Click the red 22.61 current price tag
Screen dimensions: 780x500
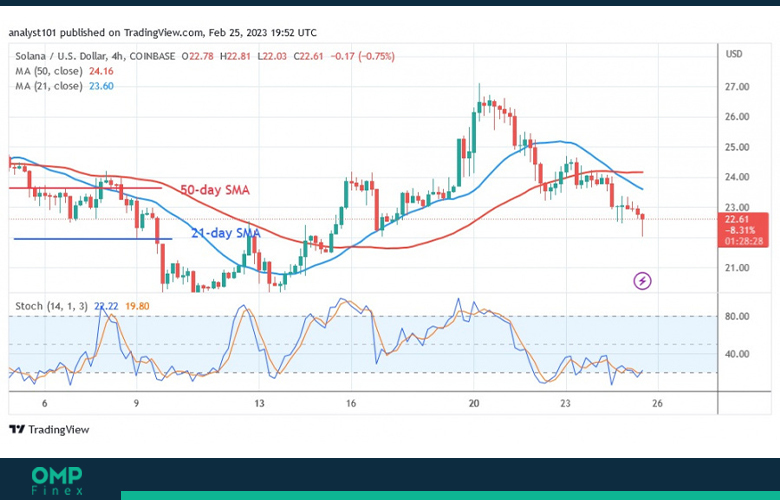pos(743,230)
